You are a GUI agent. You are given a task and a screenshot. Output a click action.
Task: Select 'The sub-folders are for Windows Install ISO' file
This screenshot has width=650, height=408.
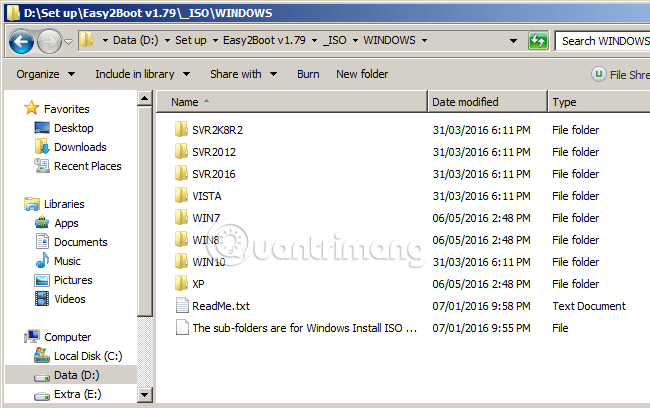pos(304,328)
